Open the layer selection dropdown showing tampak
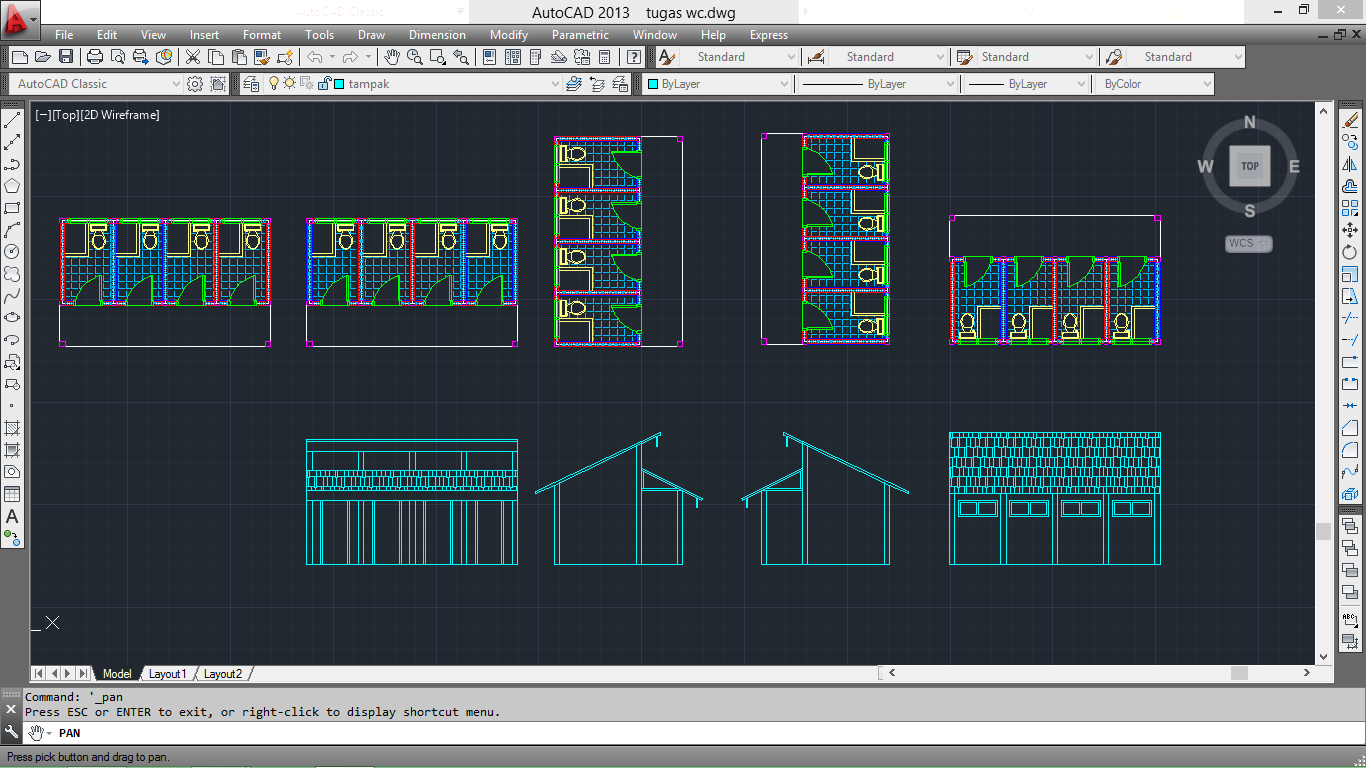The image size is (1366, 768). [556, 84]
